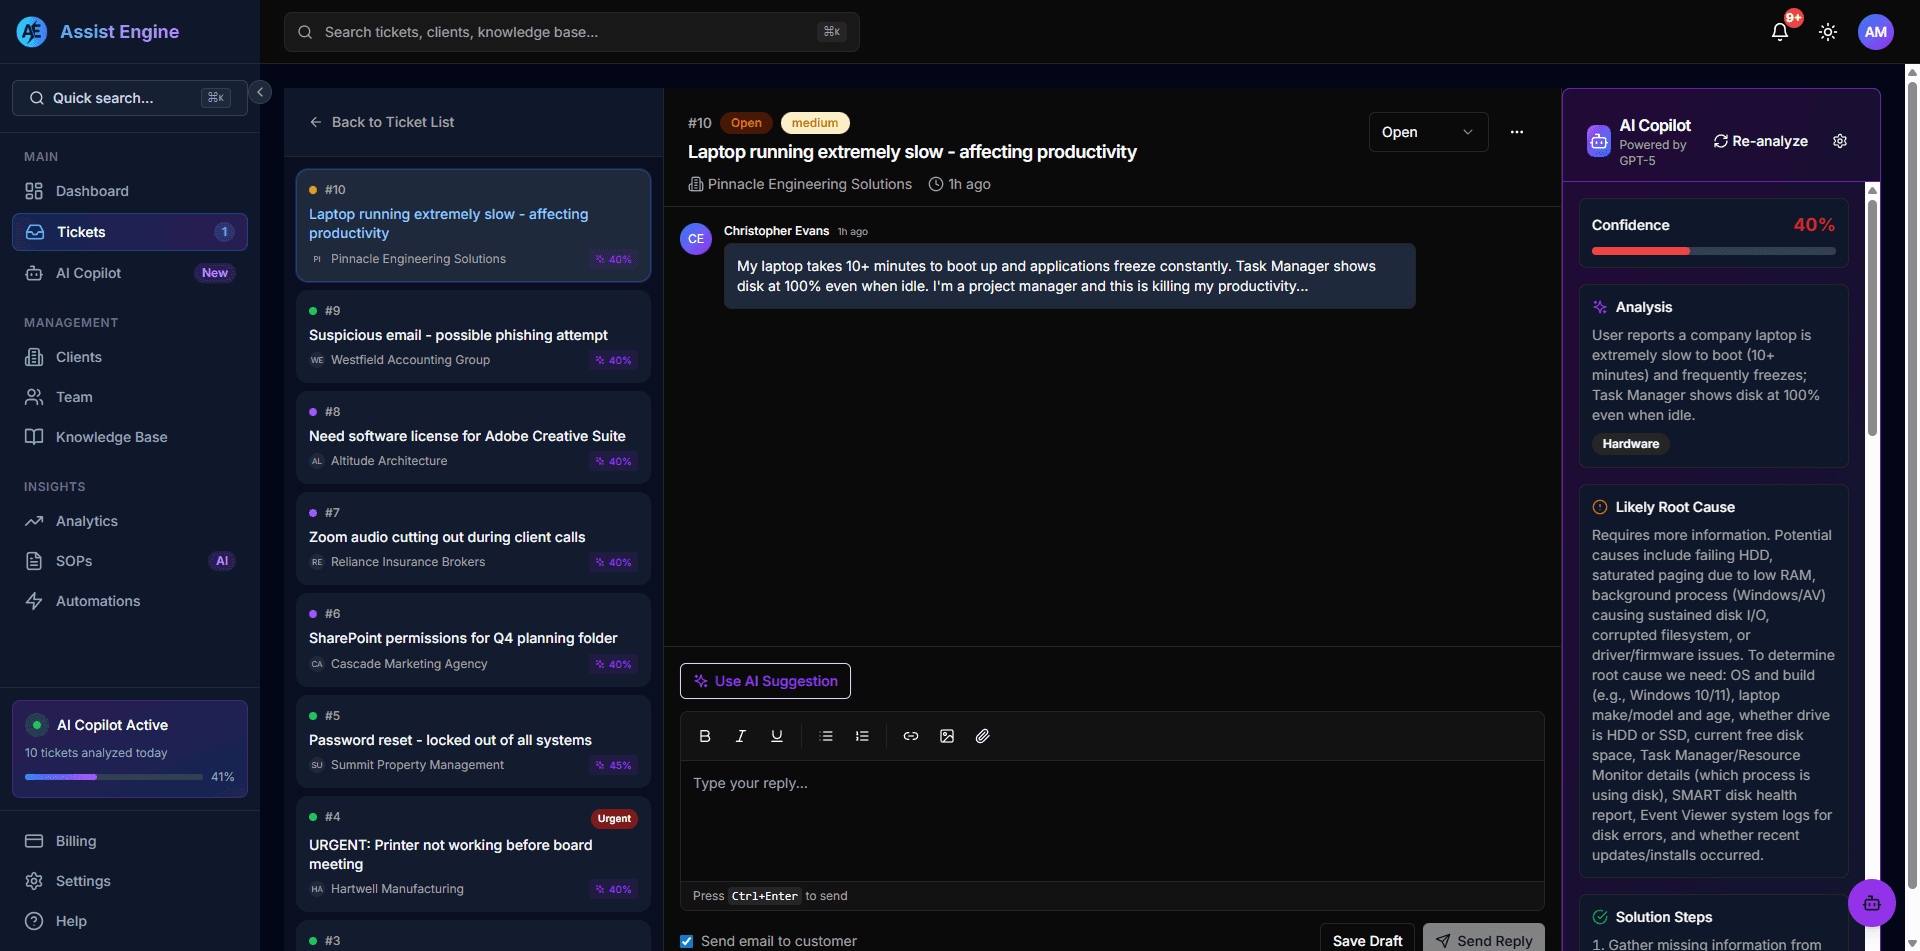Toggle bold formatting in the reply editor

point(705,736)
